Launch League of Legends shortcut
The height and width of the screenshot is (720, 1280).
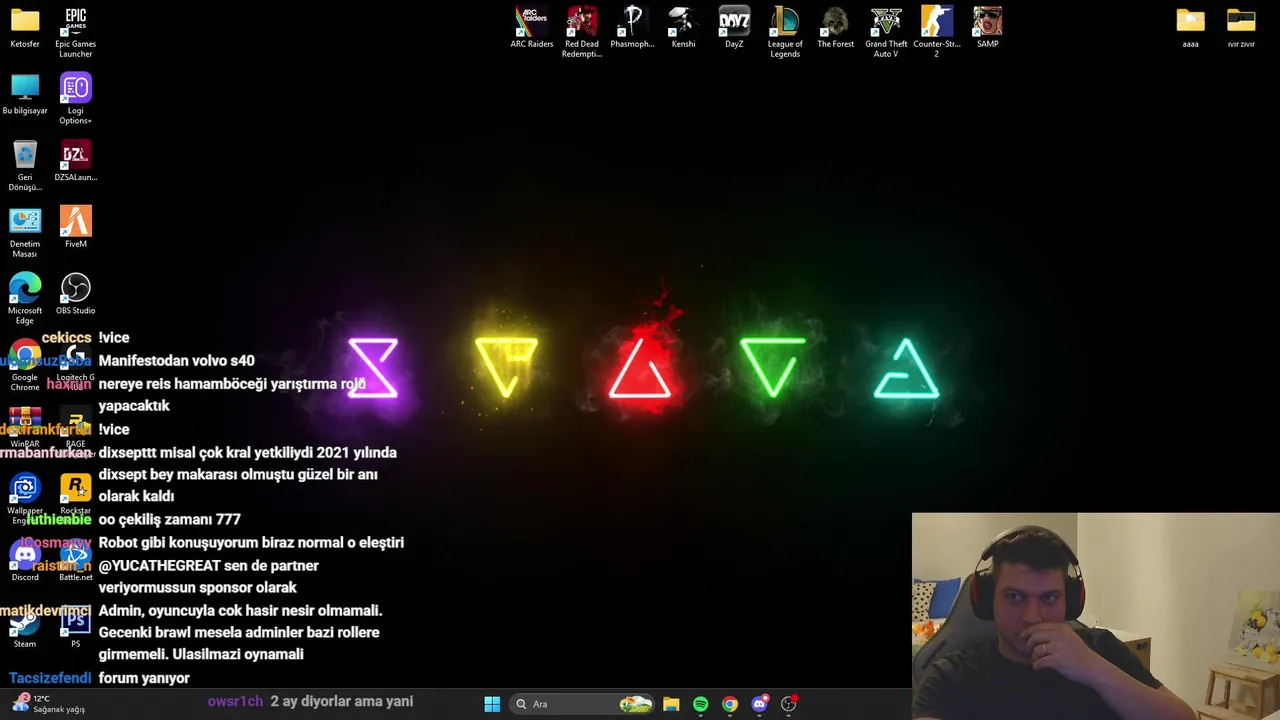785,32
